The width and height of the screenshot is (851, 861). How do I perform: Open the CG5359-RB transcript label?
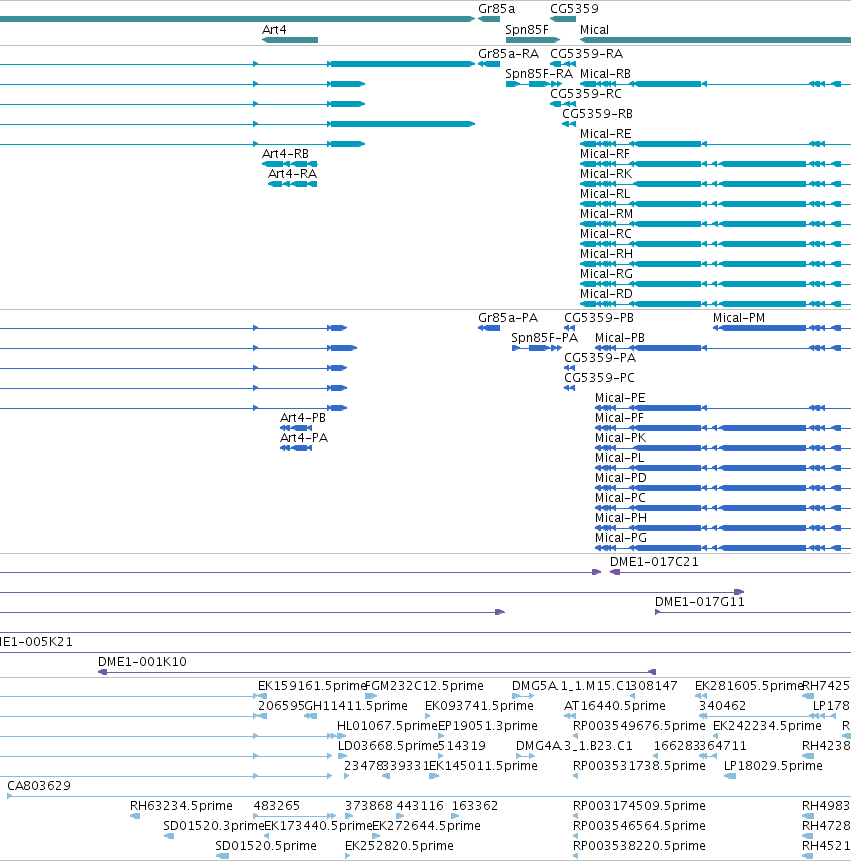597,114
